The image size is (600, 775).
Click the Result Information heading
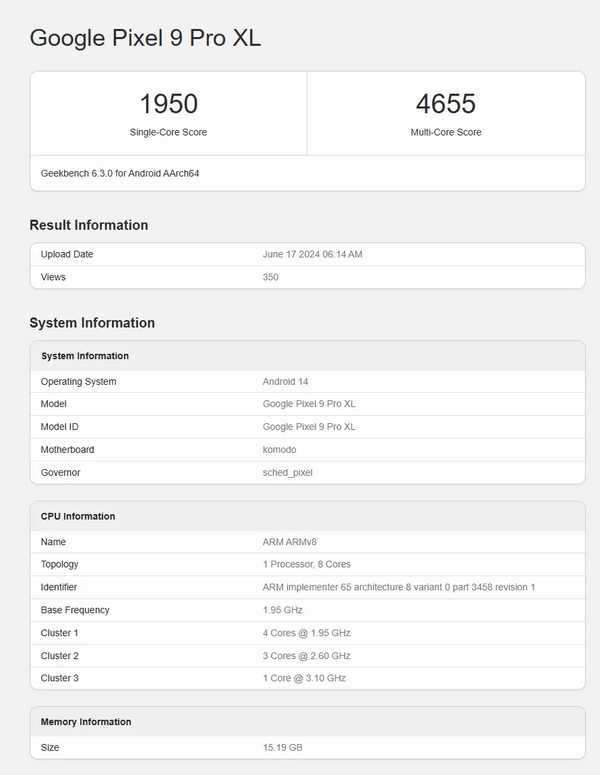click(89, 225)
